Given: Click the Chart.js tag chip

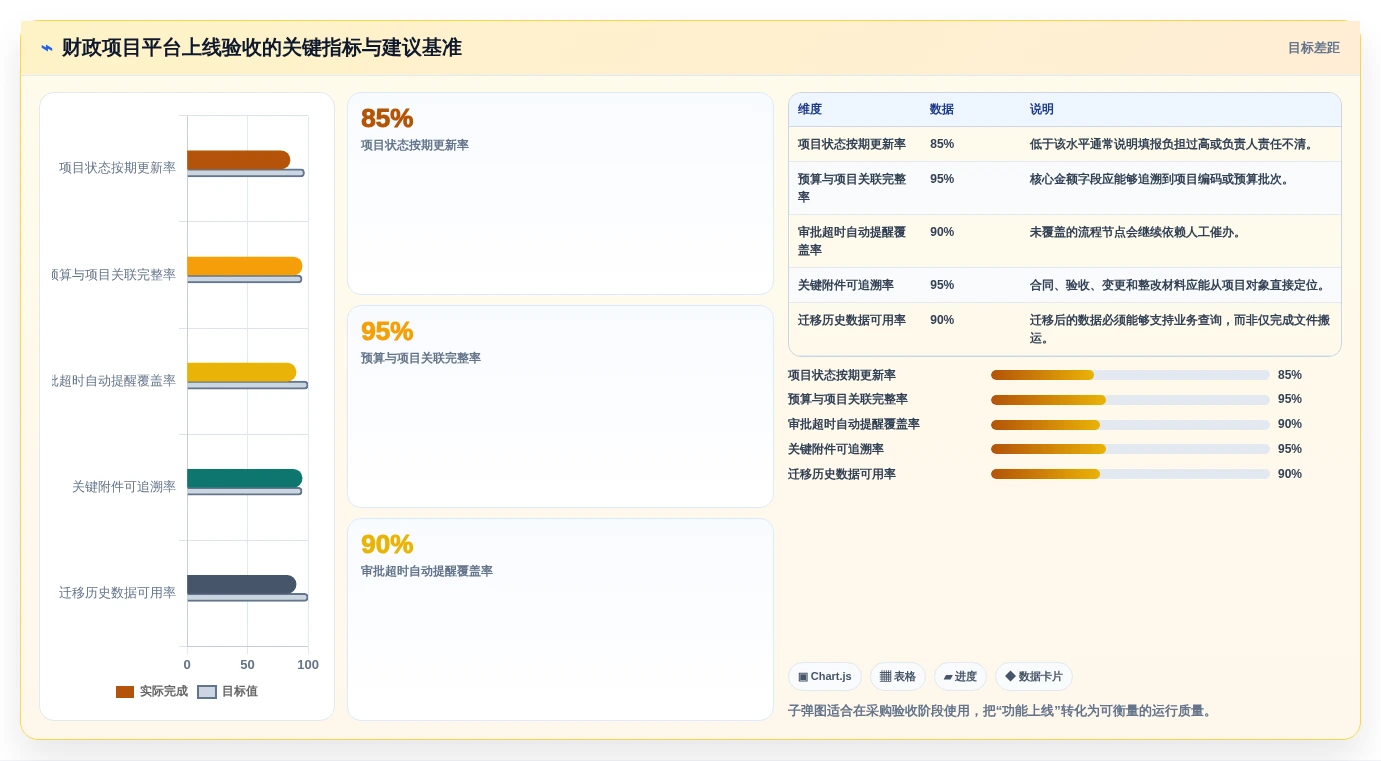Looking at the screenshot, I should pyautogui.click(x=825, y=677).
